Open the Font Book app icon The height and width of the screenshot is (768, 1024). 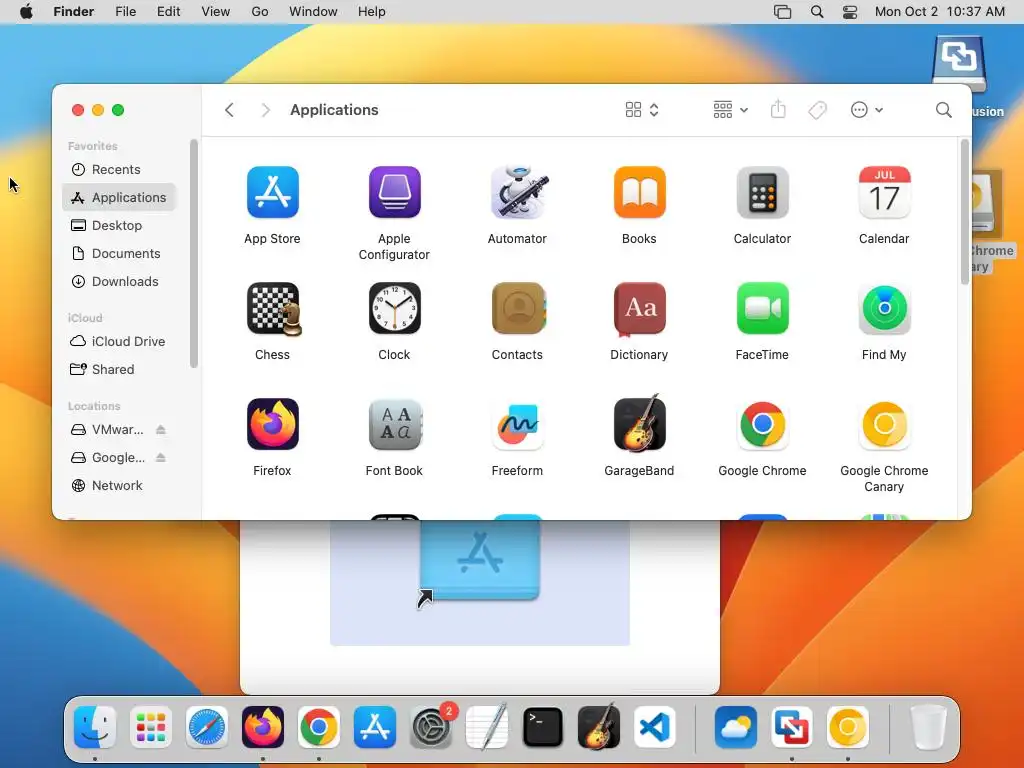click(x=394, y=424)
